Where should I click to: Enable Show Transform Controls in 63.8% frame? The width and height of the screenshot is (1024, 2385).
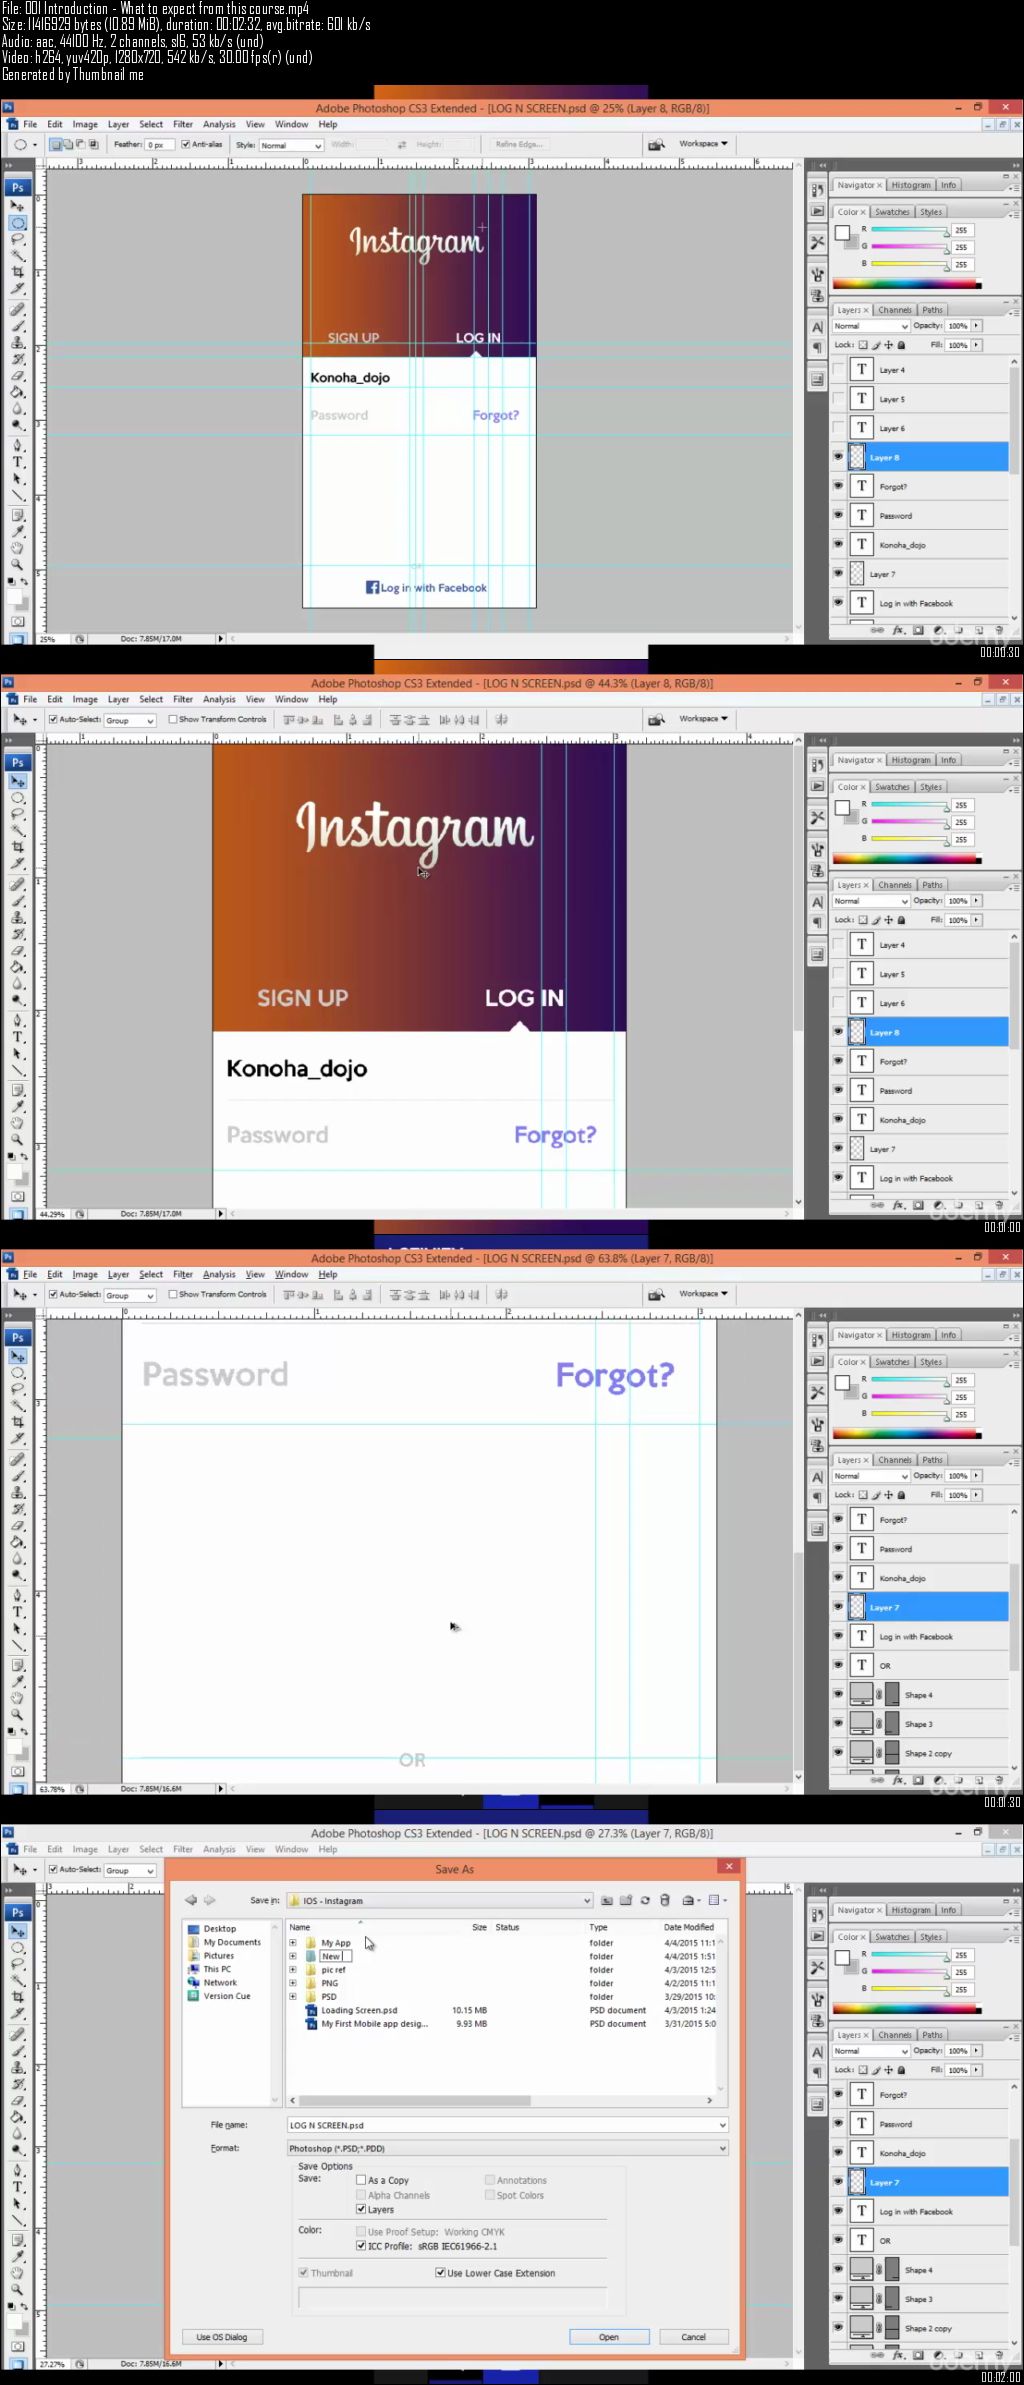172,1294
